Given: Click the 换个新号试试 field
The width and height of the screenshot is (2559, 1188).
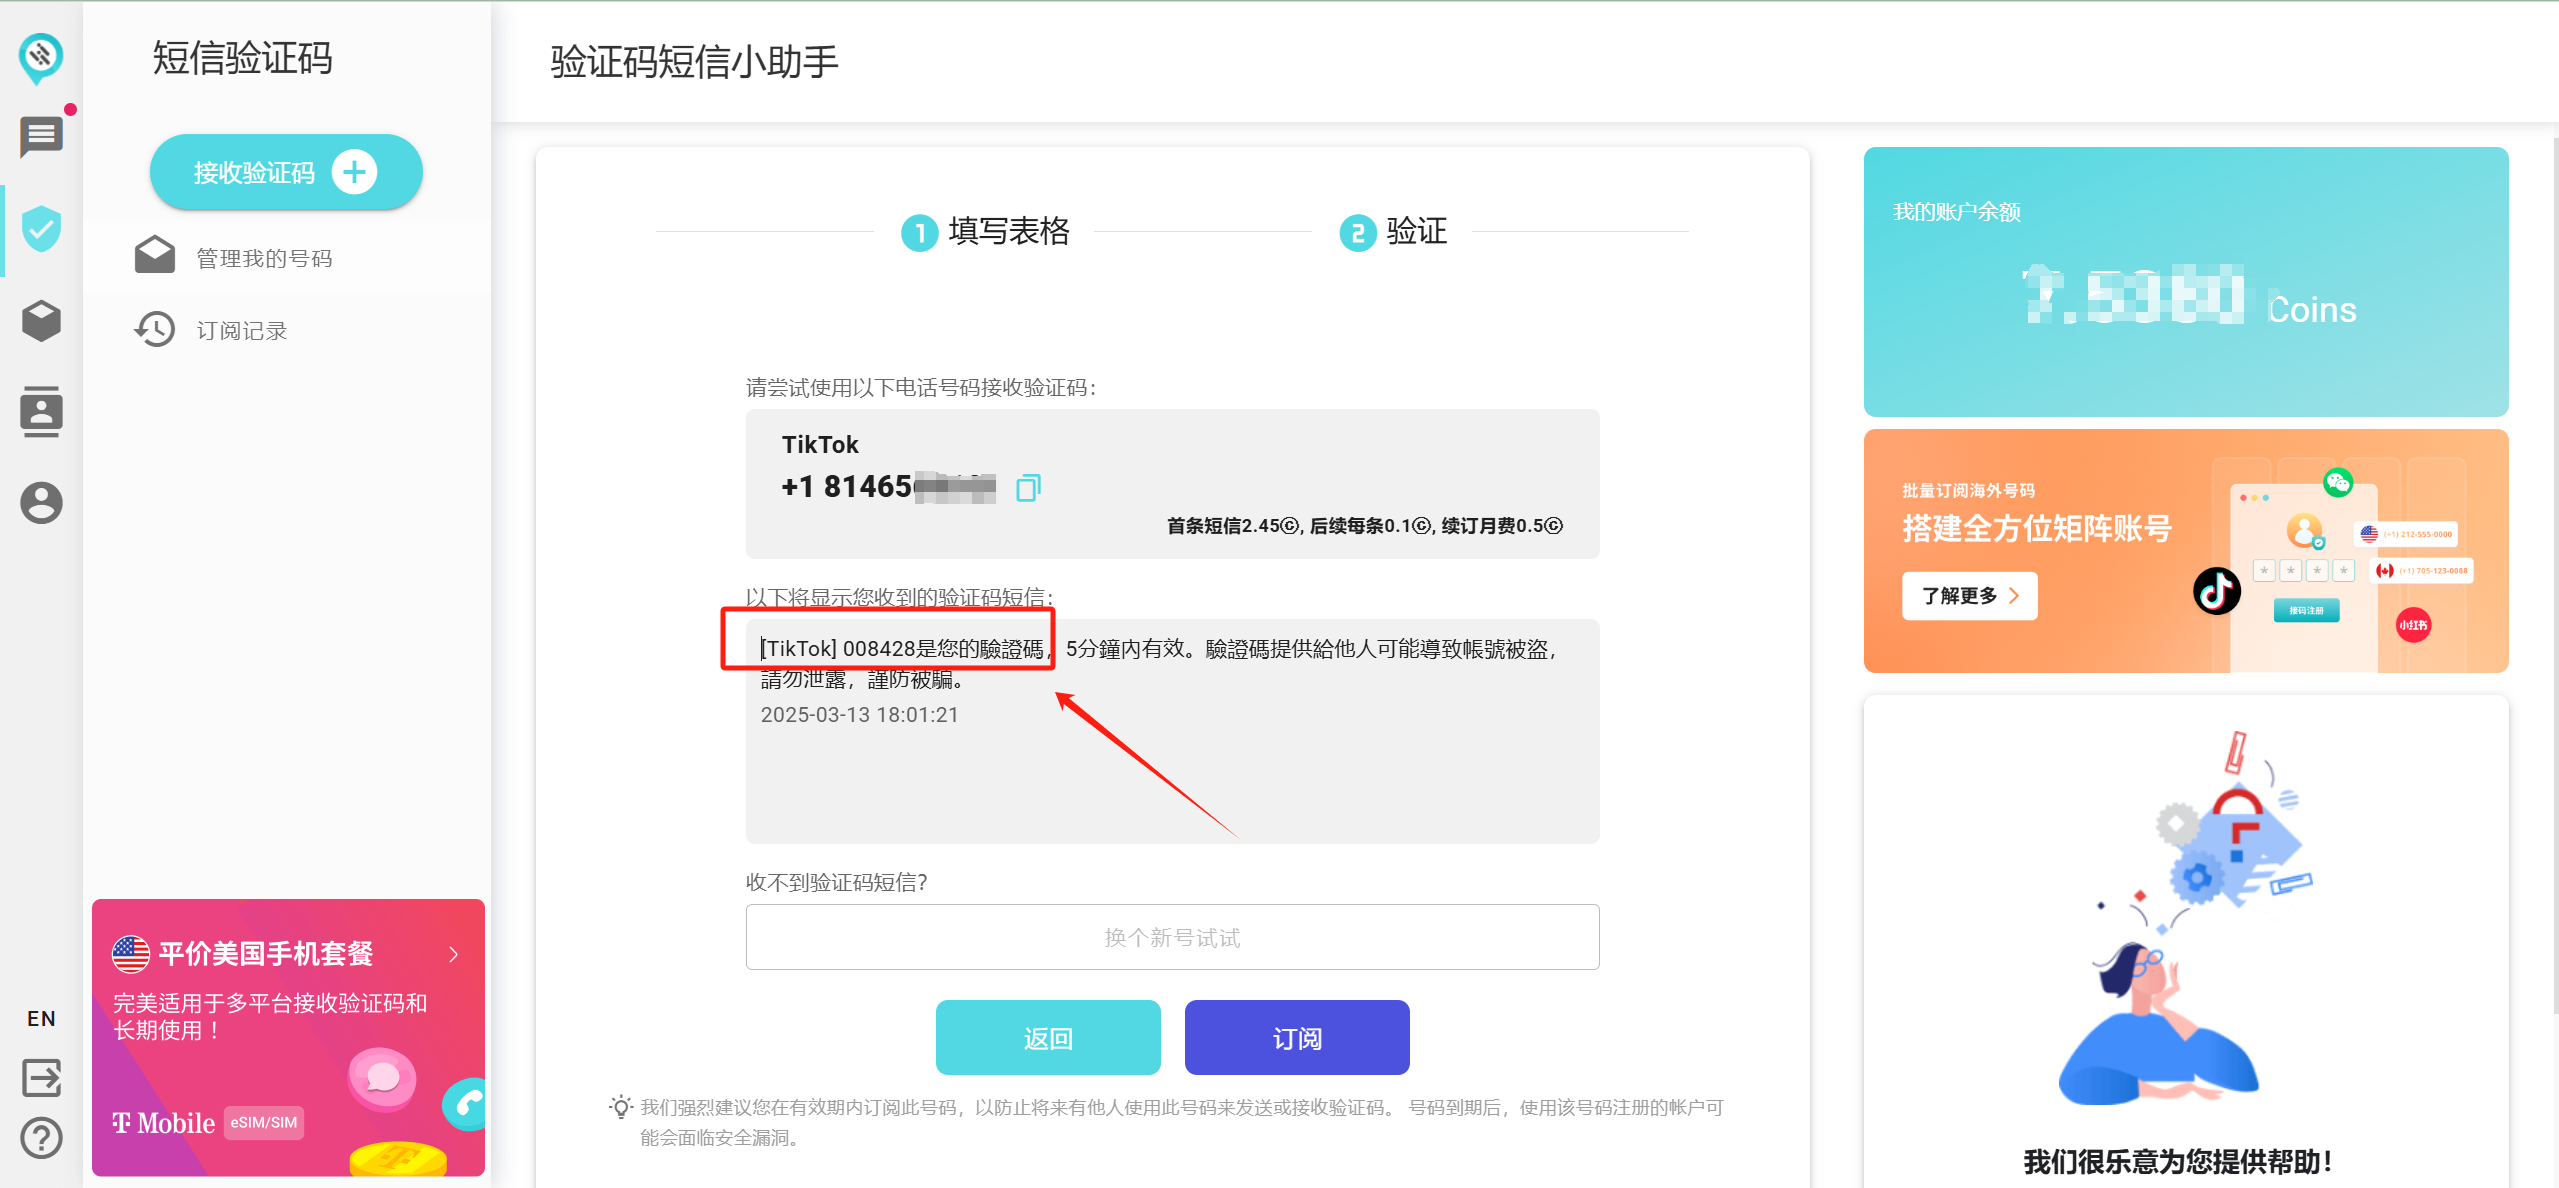Looking at the screenshot, I should click(1172, 937).
